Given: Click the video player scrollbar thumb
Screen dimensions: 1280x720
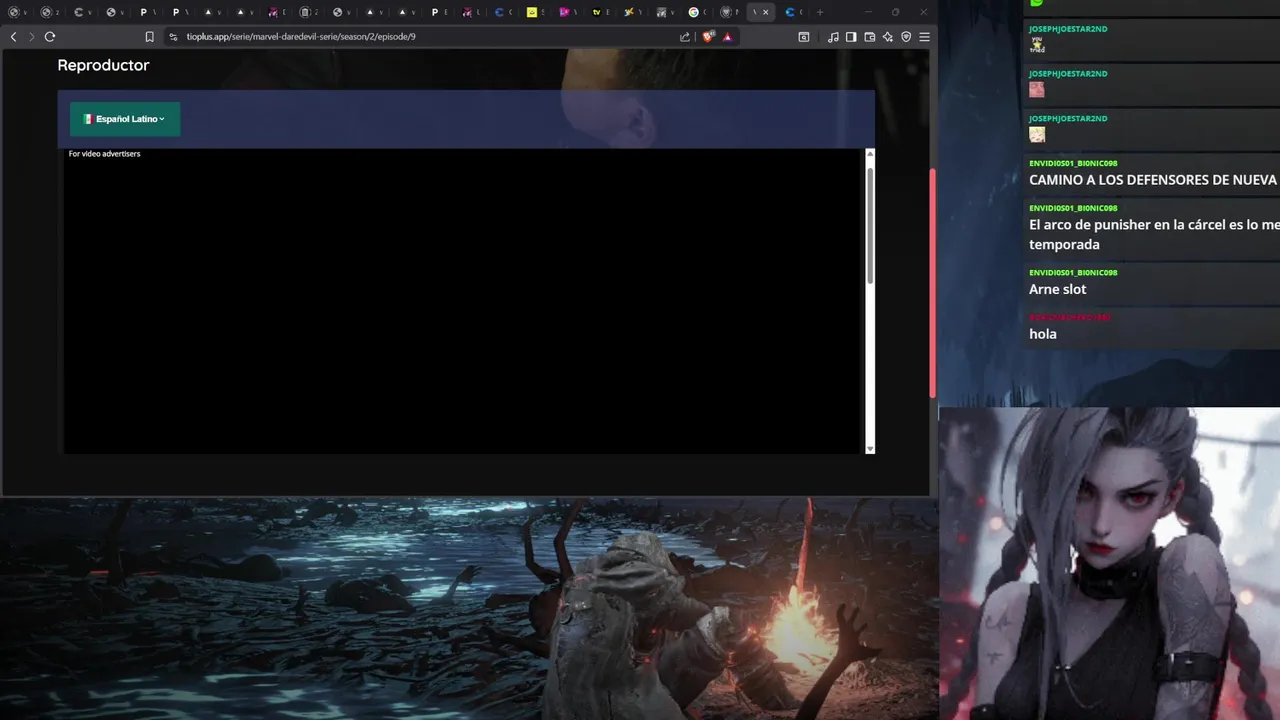Looking at the screenshot, I should (870, 225).
